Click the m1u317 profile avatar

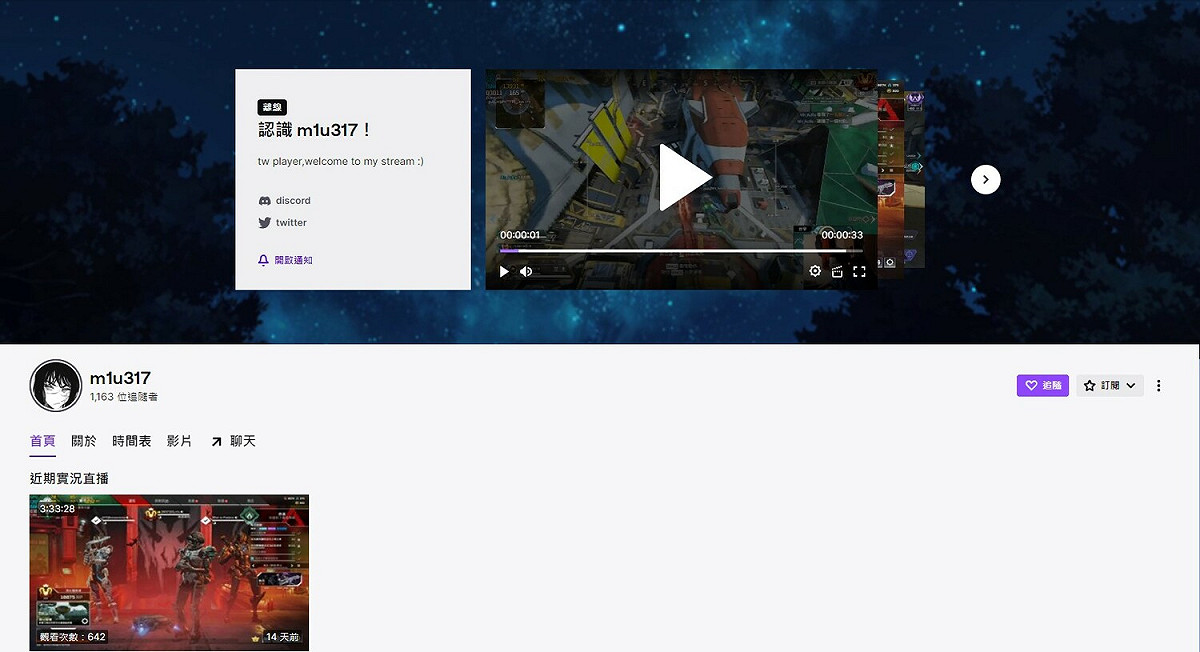pos(56,386)
